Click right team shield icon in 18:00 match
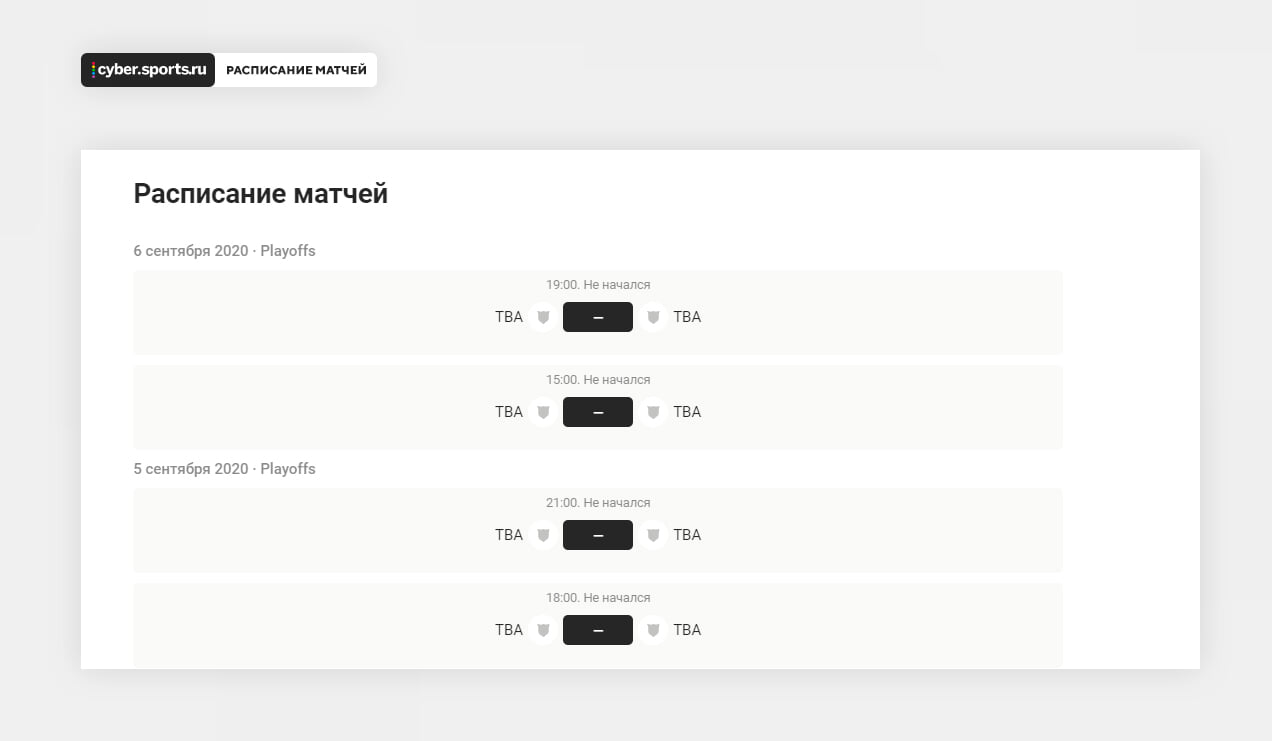The image size is (1272, 741). [x=653, y=630]
